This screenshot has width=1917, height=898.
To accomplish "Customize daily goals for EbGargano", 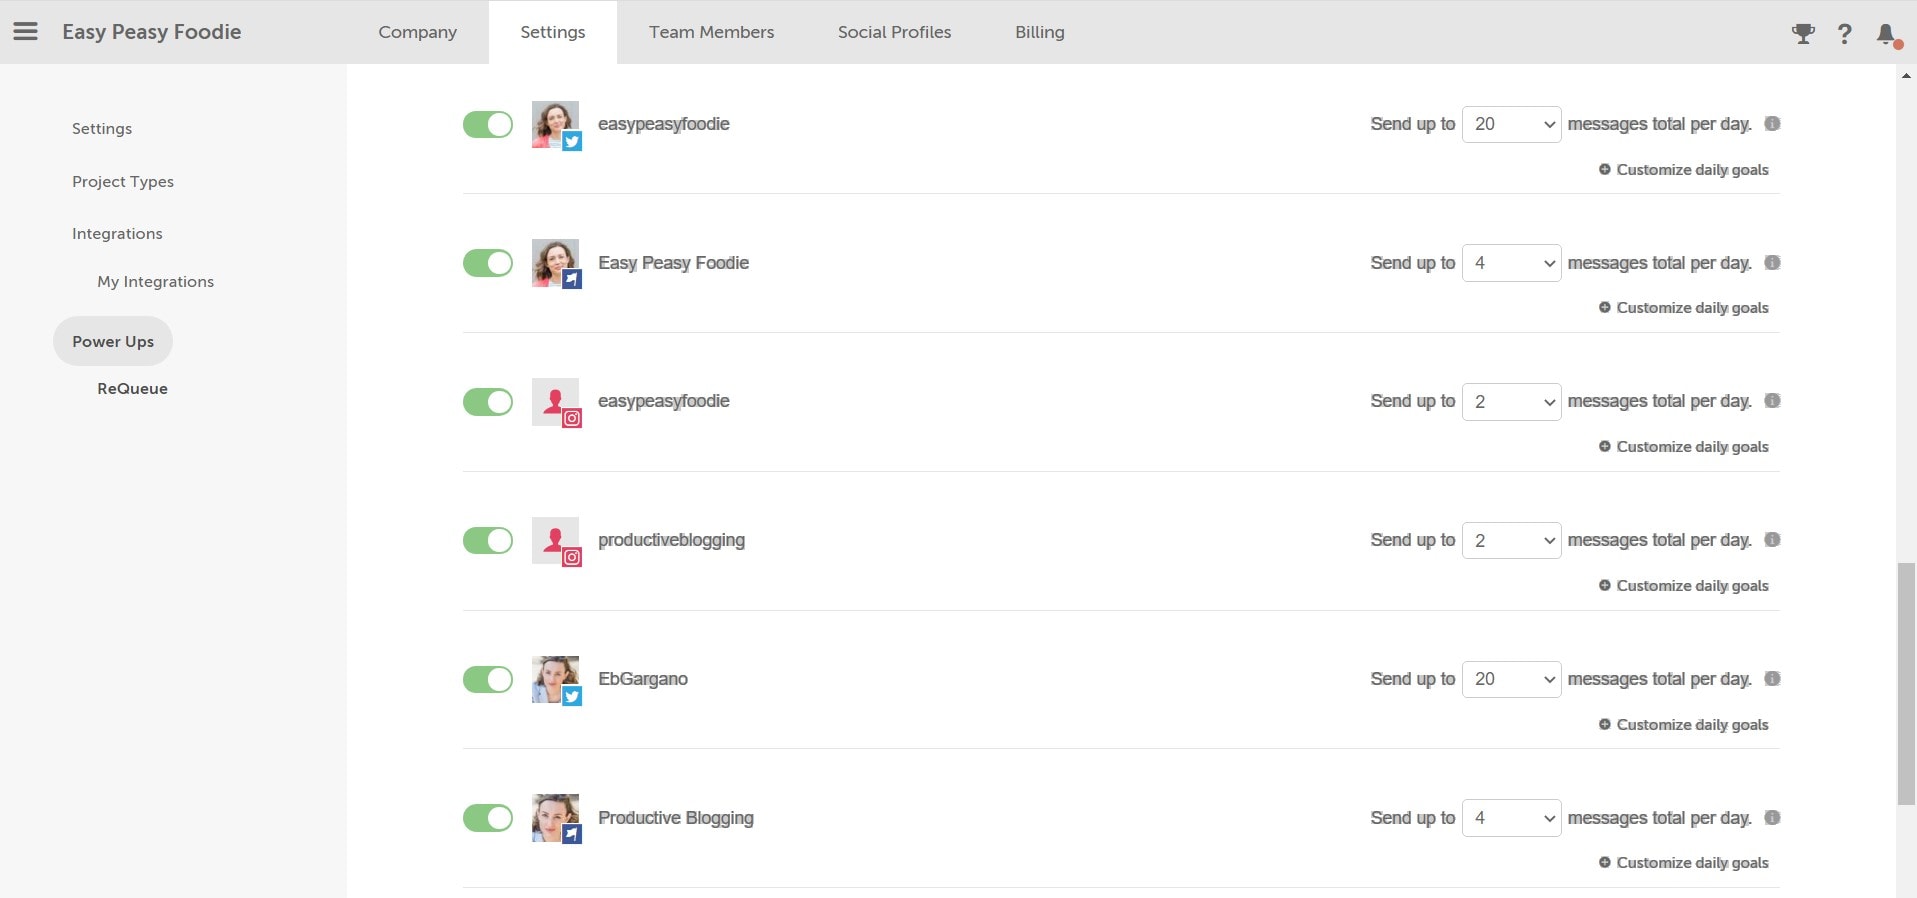I will click(1684, 725).
